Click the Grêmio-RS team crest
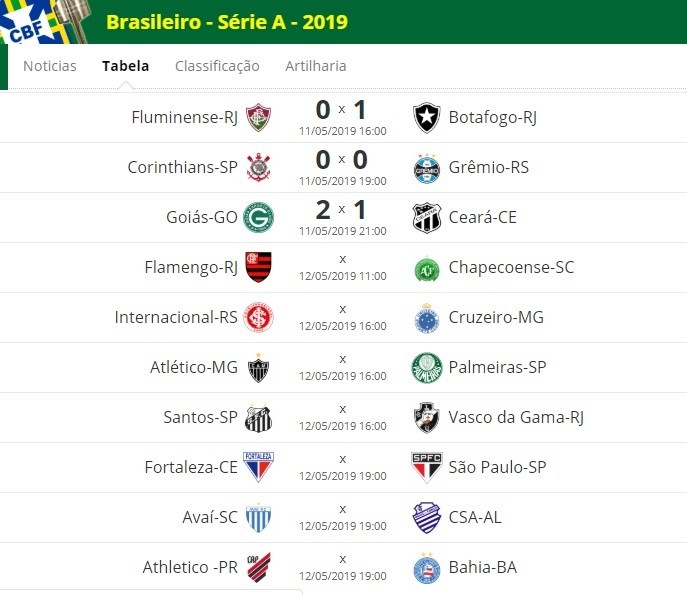Viewport: 687px width, 595px height. (427, 169)
